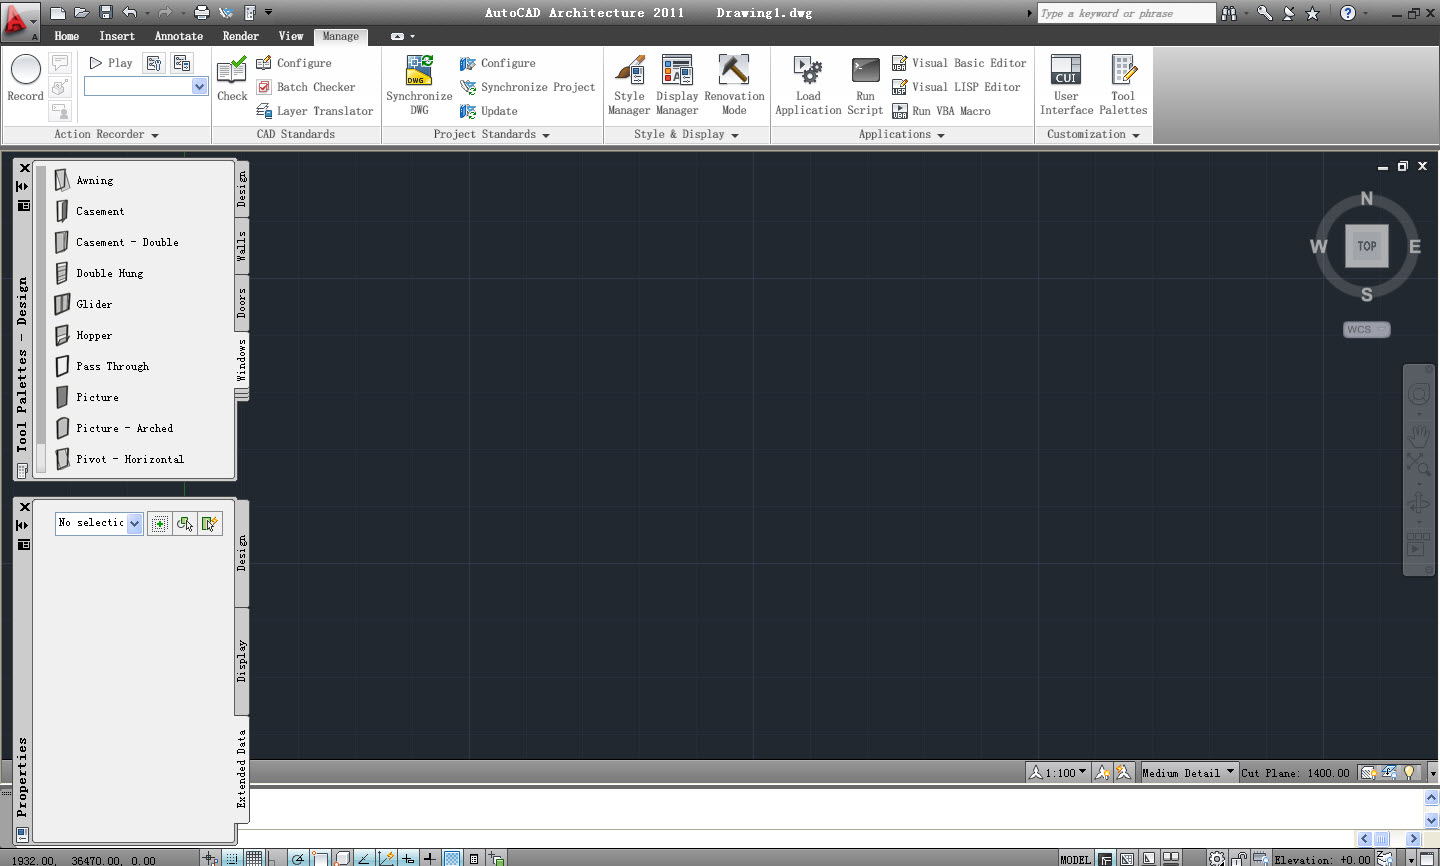1440x866 pixels.
Task: Open the Walls tab on tool palette
Action: pyautogui.click(x=241, y=246)
